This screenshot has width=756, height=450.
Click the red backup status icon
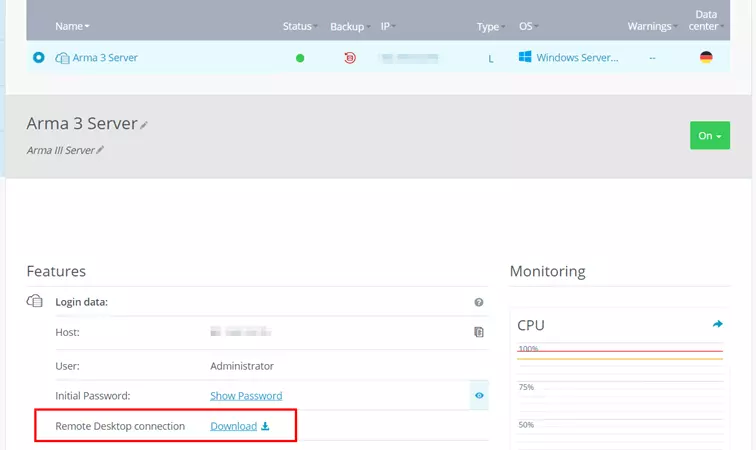tap(350, 58)
